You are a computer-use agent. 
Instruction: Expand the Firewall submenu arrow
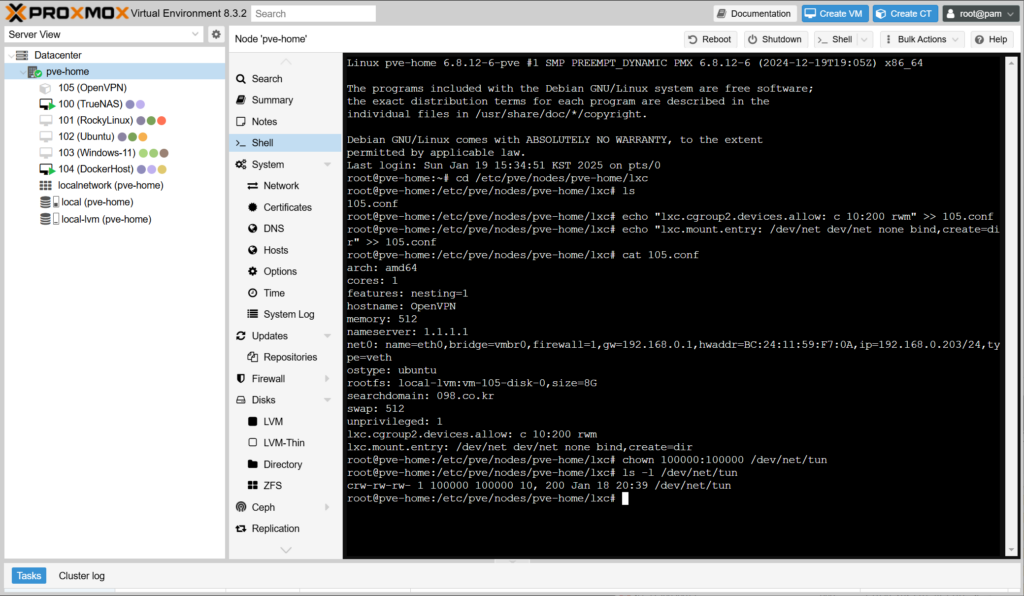point(327,379)
